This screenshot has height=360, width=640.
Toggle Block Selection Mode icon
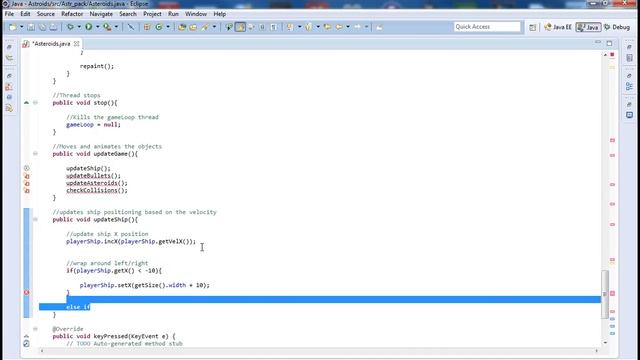(262, 27)
